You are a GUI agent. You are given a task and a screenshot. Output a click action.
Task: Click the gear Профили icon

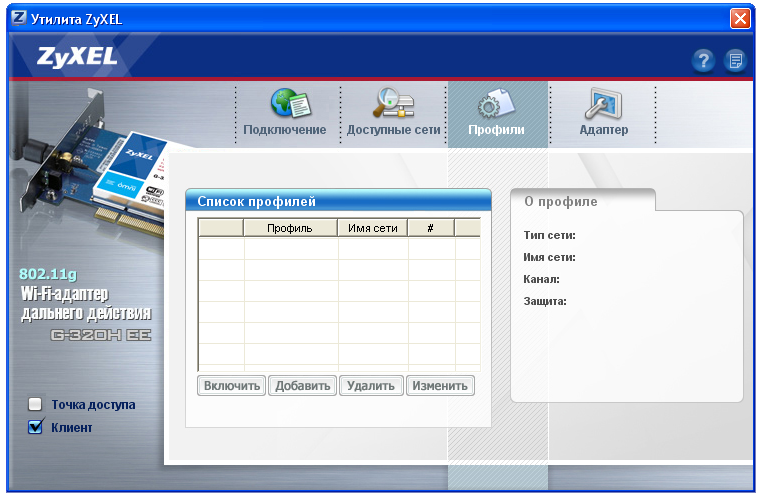click(x=496, y=102)
